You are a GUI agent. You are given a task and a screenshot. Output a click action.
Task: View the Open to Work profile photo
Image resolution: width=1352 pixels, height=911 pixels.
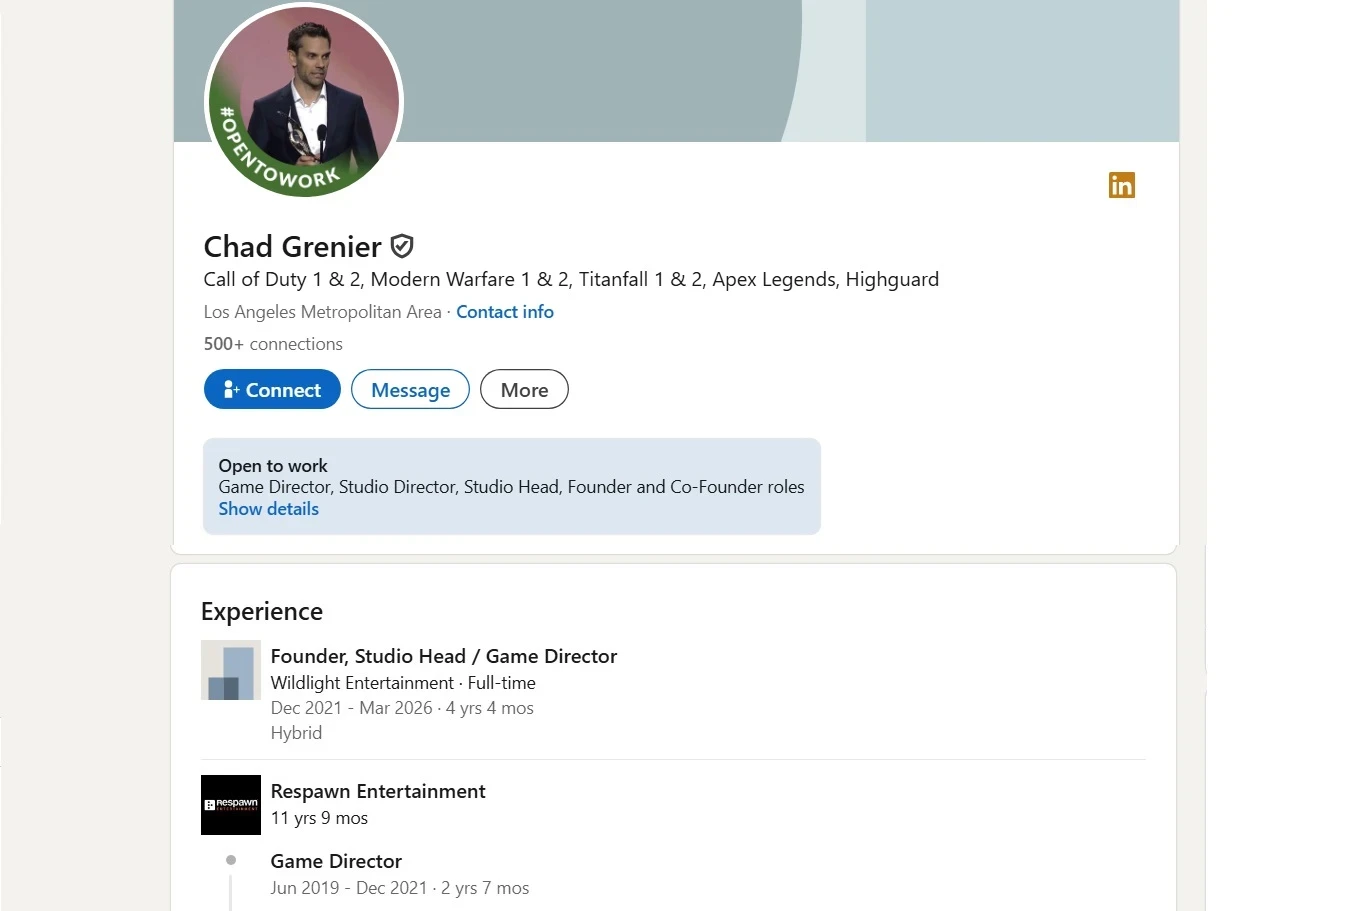pos(304,100)
